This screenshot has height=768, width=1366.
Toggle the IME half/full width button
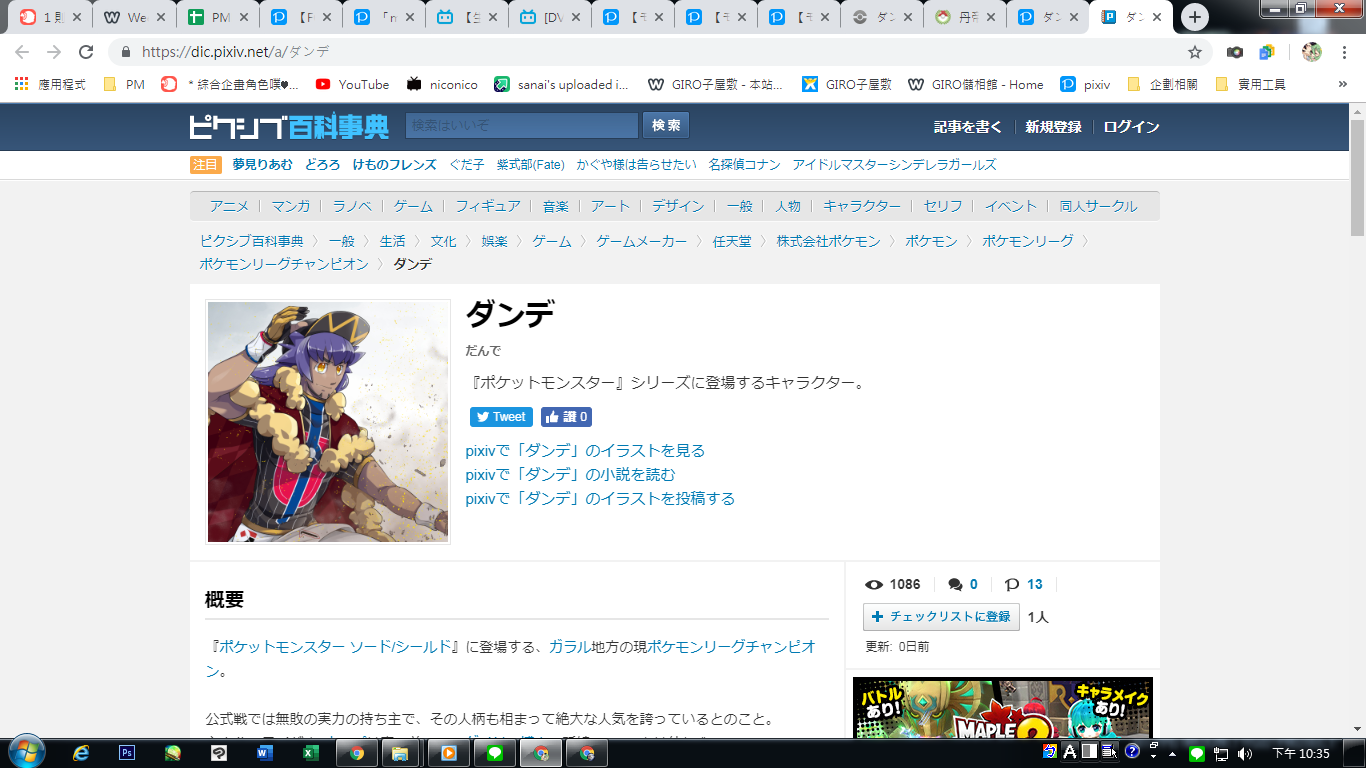pos(1090,751)
